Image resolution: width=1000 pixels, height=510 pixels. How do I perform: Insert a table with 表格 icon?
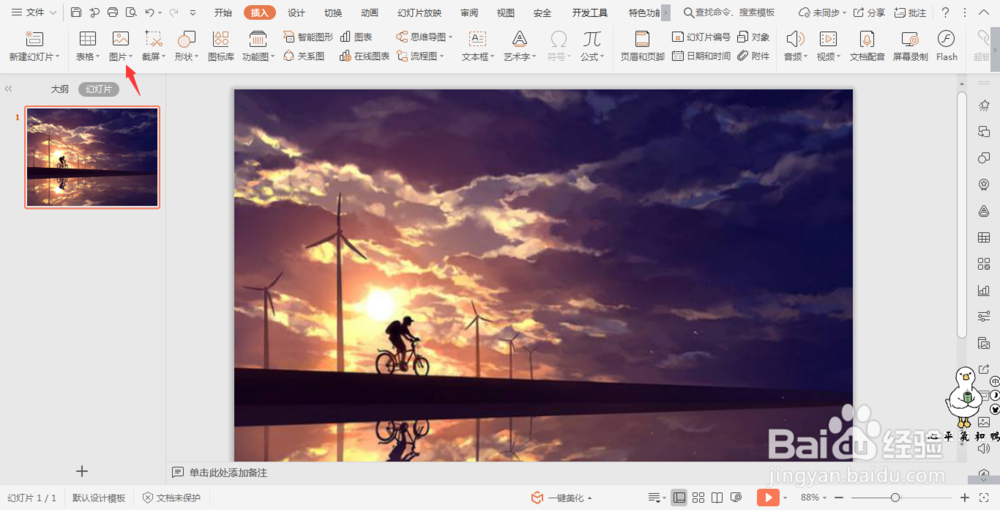[x=87, y=39]
